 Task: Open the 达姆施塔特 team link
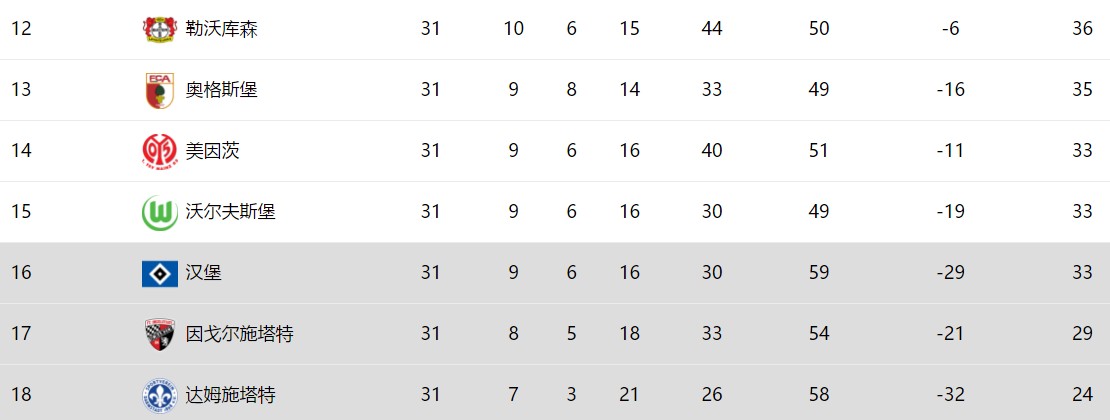(x=231, y=395)
